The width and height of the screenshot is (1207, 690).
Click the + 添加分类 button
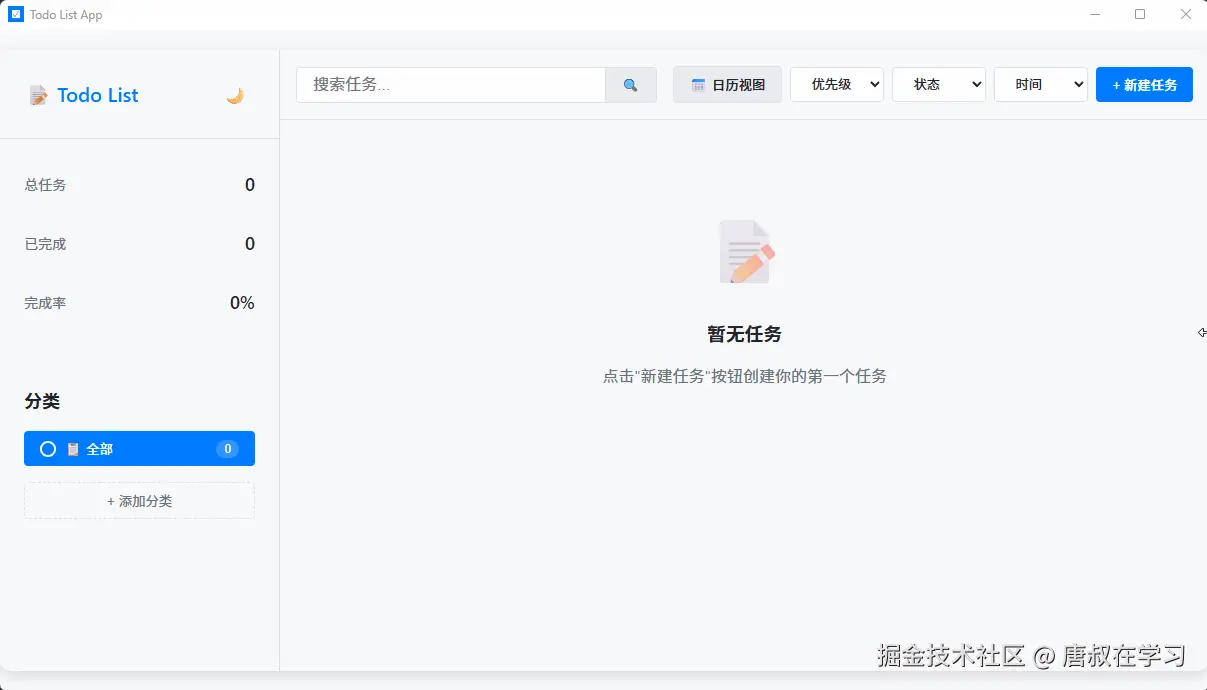[x=139, y=501]
